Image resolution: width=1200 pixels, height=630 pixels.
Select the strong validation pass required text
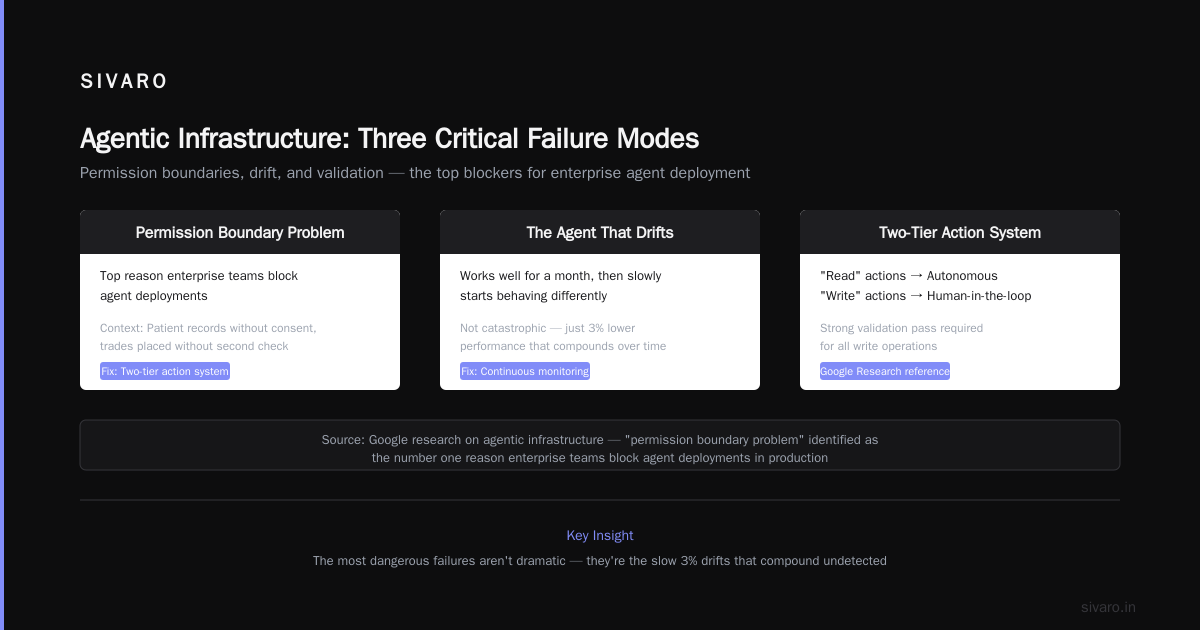[901, 337]
